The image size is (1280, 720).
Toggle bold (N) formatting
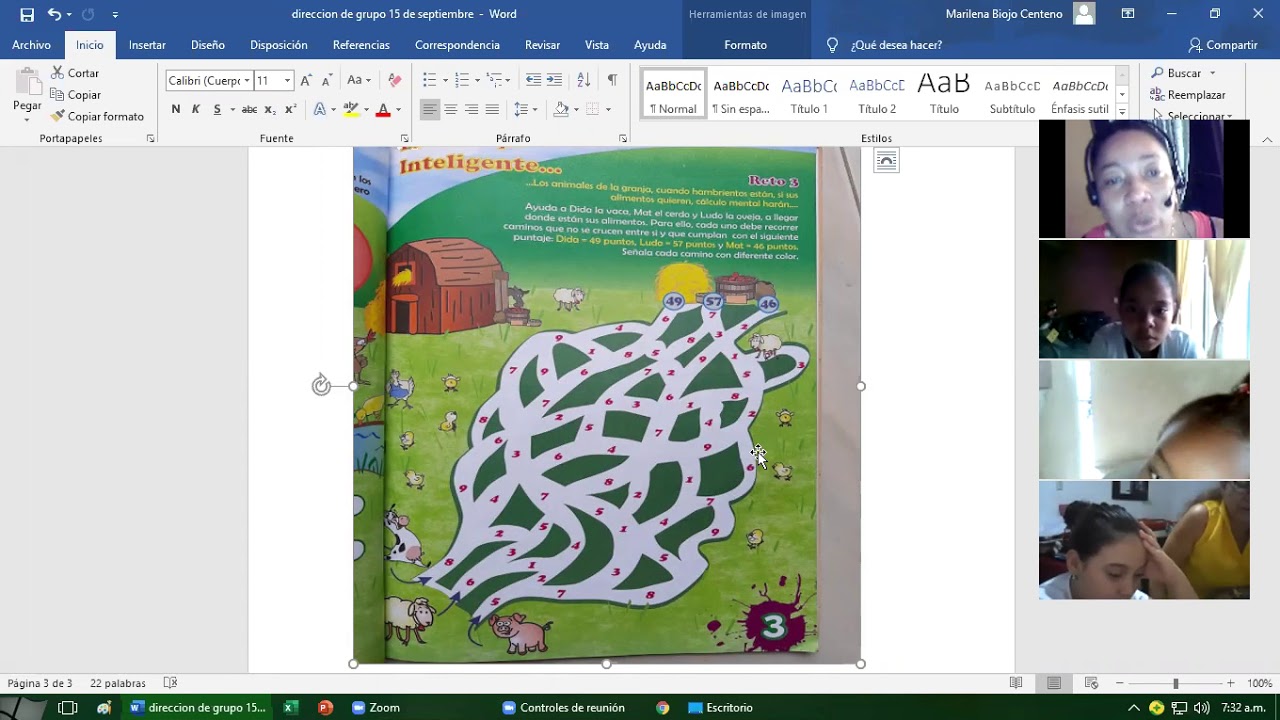coord(176,109)
